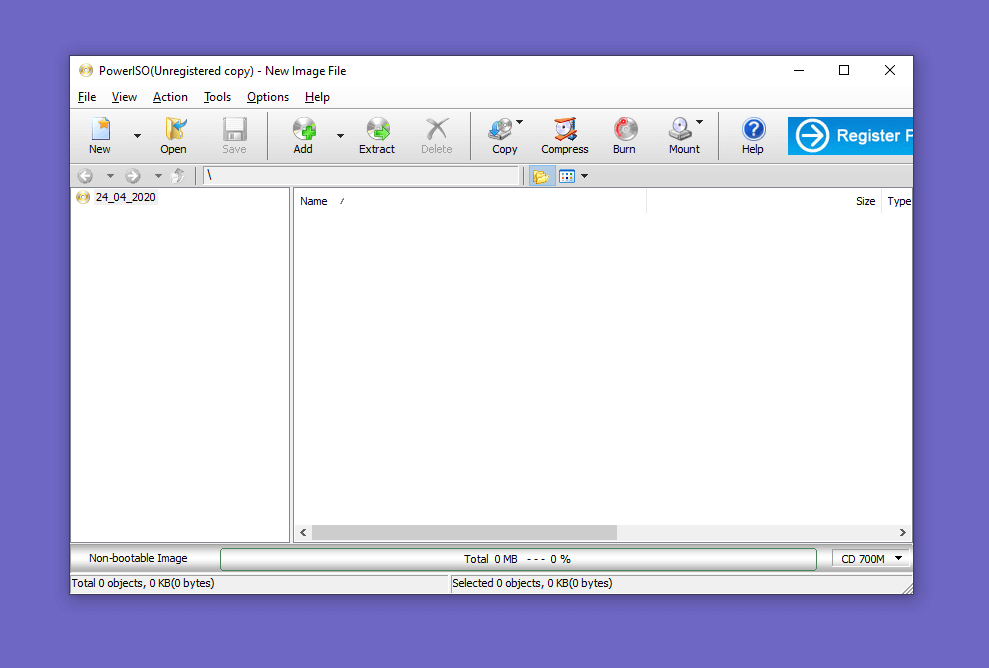Click the view mode icon

pos(567,176)
